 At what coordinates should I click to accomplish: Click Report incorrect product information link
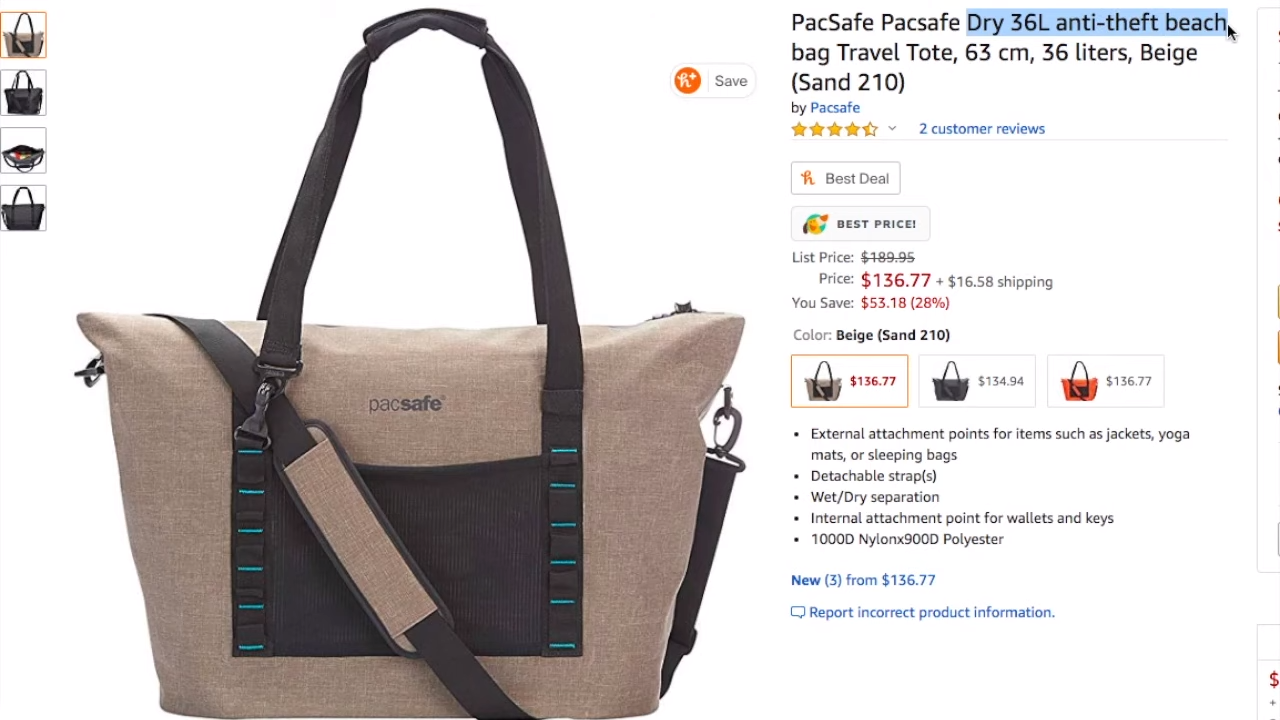(932, 612)
